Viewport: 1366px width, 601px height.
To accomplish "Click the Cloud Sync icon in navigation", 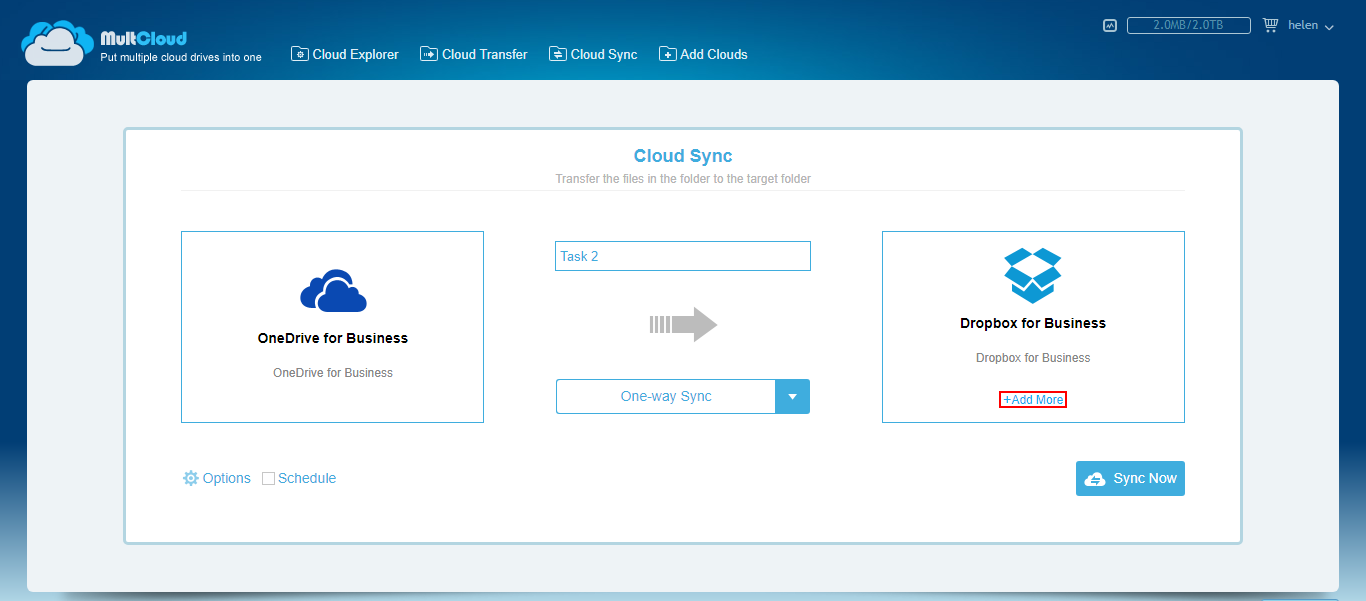I will click(558, 54).
